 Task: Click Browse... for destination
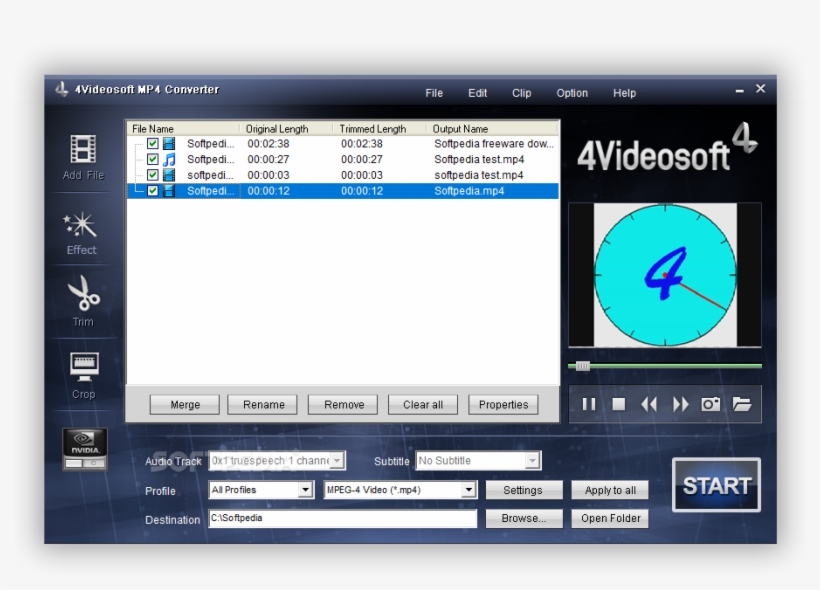(x=524, y=518)
